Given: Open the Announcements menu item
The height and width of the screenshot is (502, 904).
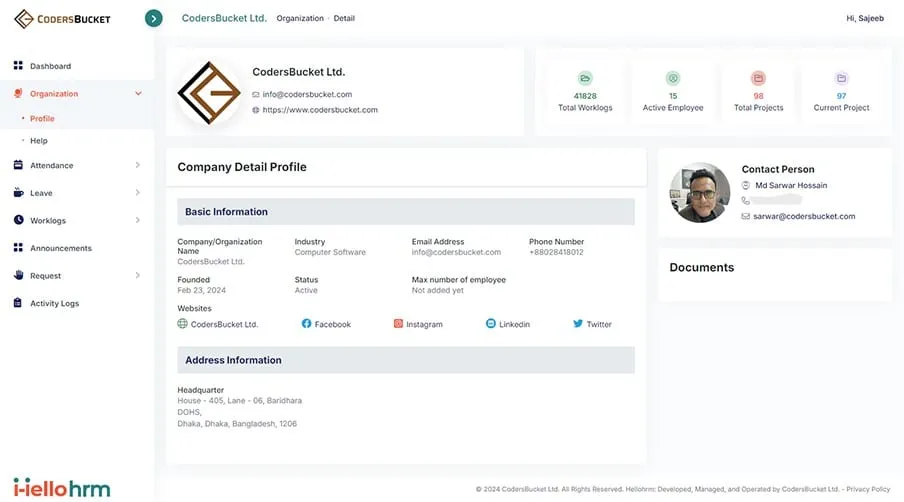Looking at the screenshot, I should pos(60,248).
